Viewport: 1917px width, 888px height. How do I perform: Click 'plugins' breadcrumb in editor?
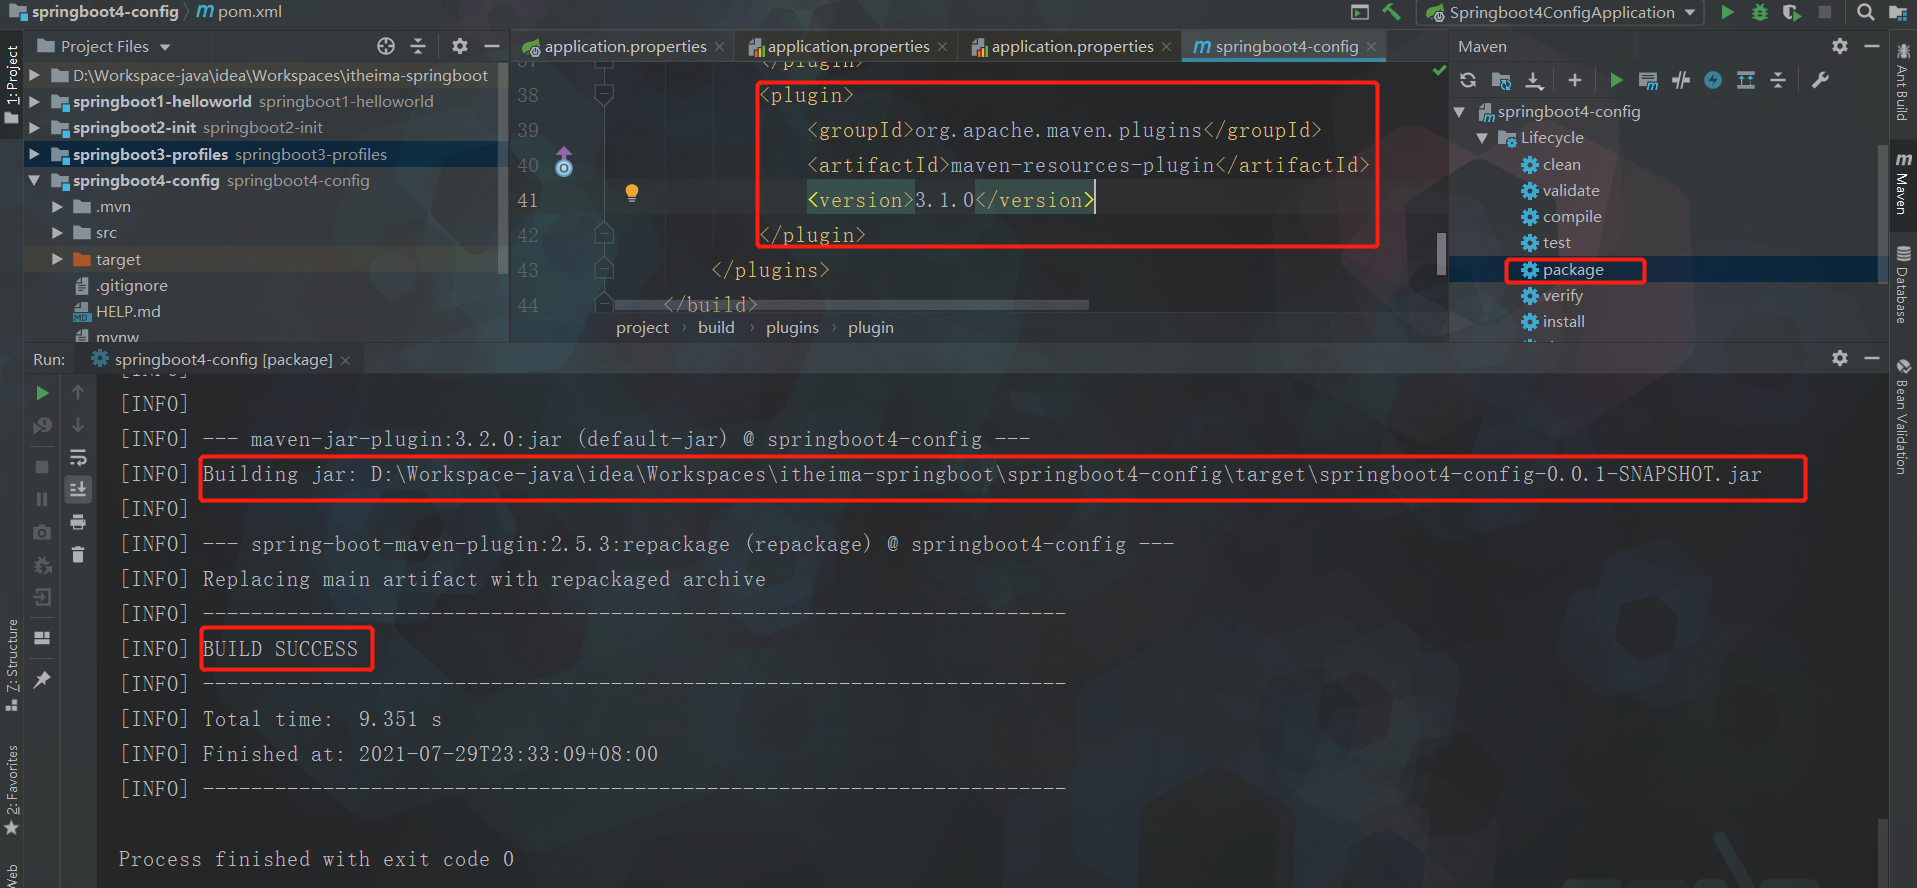(792, 328)
